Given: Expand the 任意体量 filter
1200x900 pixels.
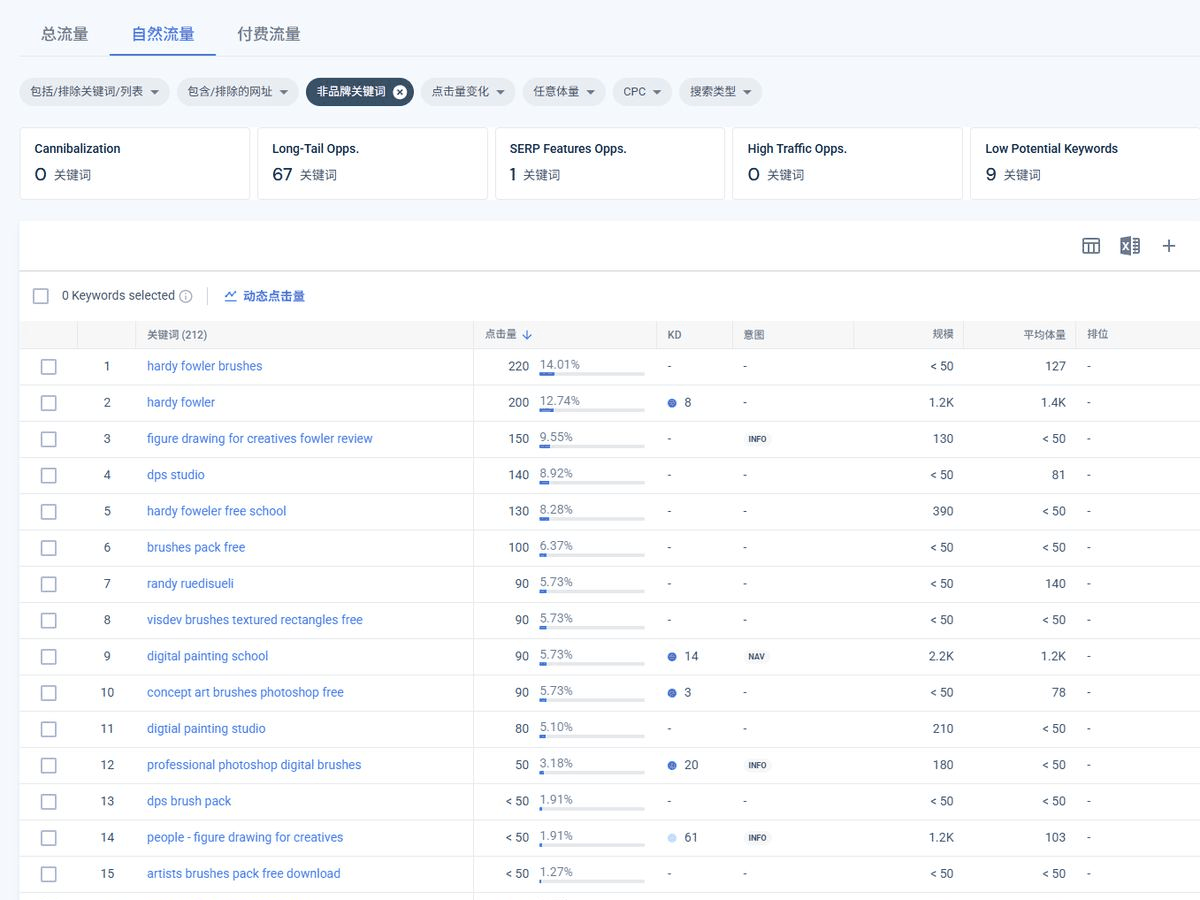Looking at the screenshot, I should click(x=564, y=92).
